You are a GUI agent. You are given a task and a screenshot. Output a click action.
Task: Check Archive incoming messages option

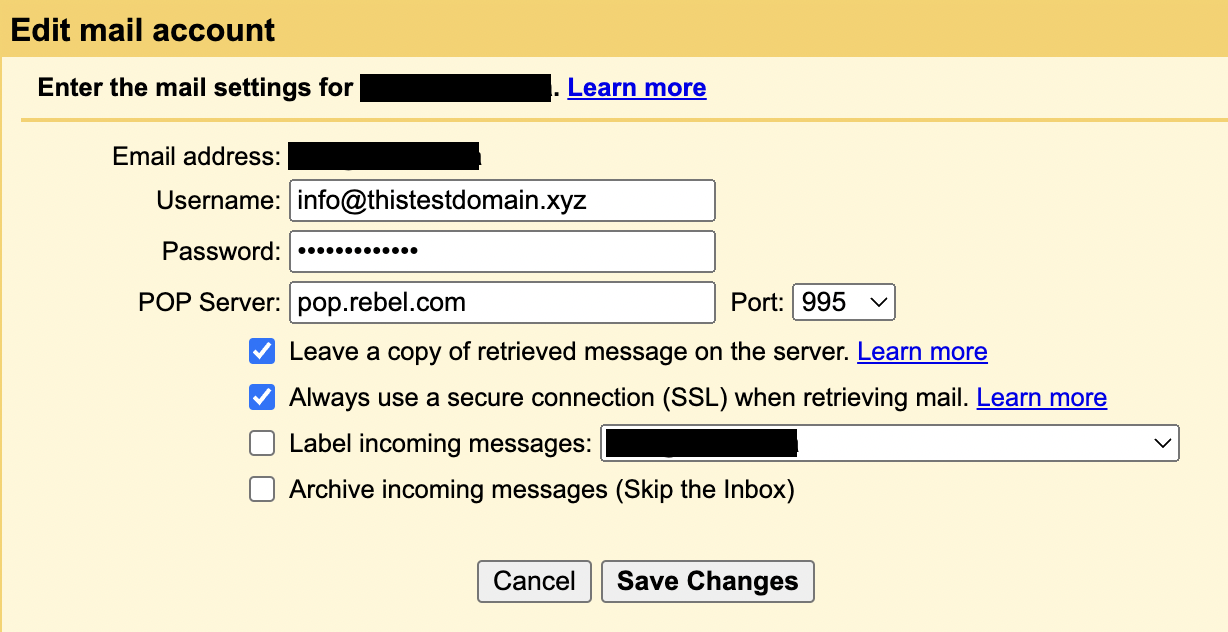pyautogui.click(x=262, y=489)
